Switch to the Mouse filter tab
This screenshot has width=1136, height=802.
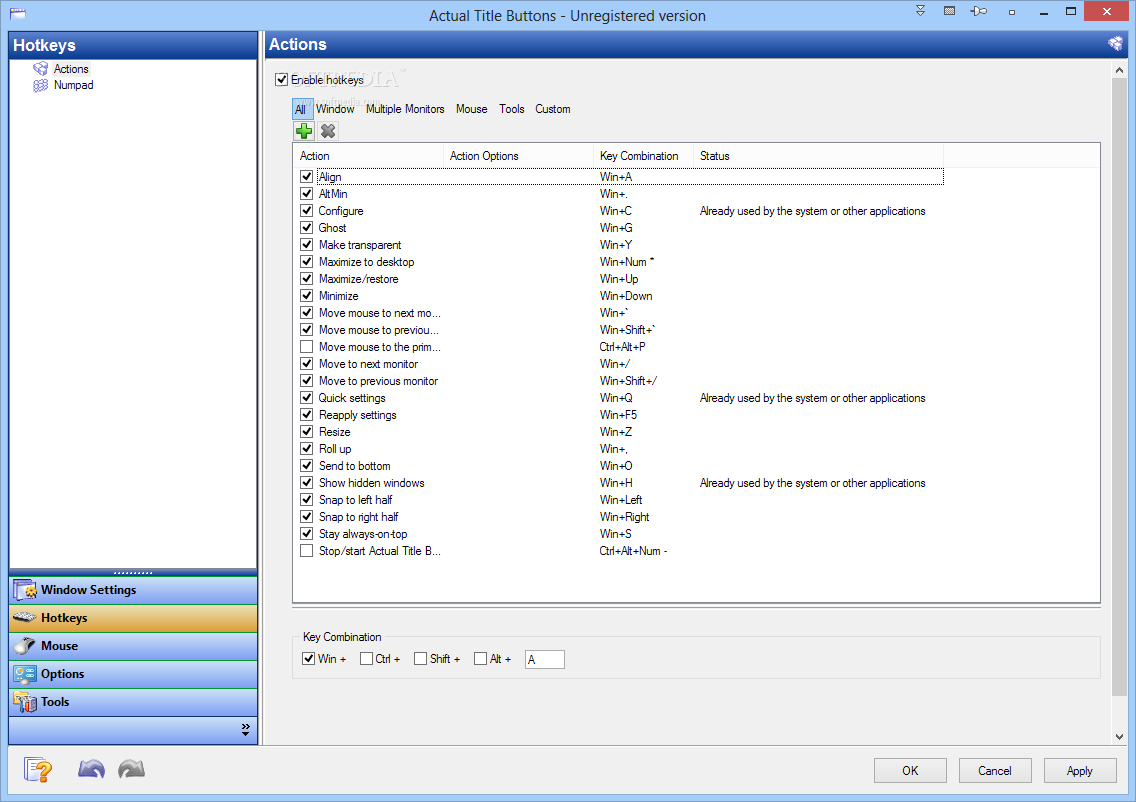(472, 109)
